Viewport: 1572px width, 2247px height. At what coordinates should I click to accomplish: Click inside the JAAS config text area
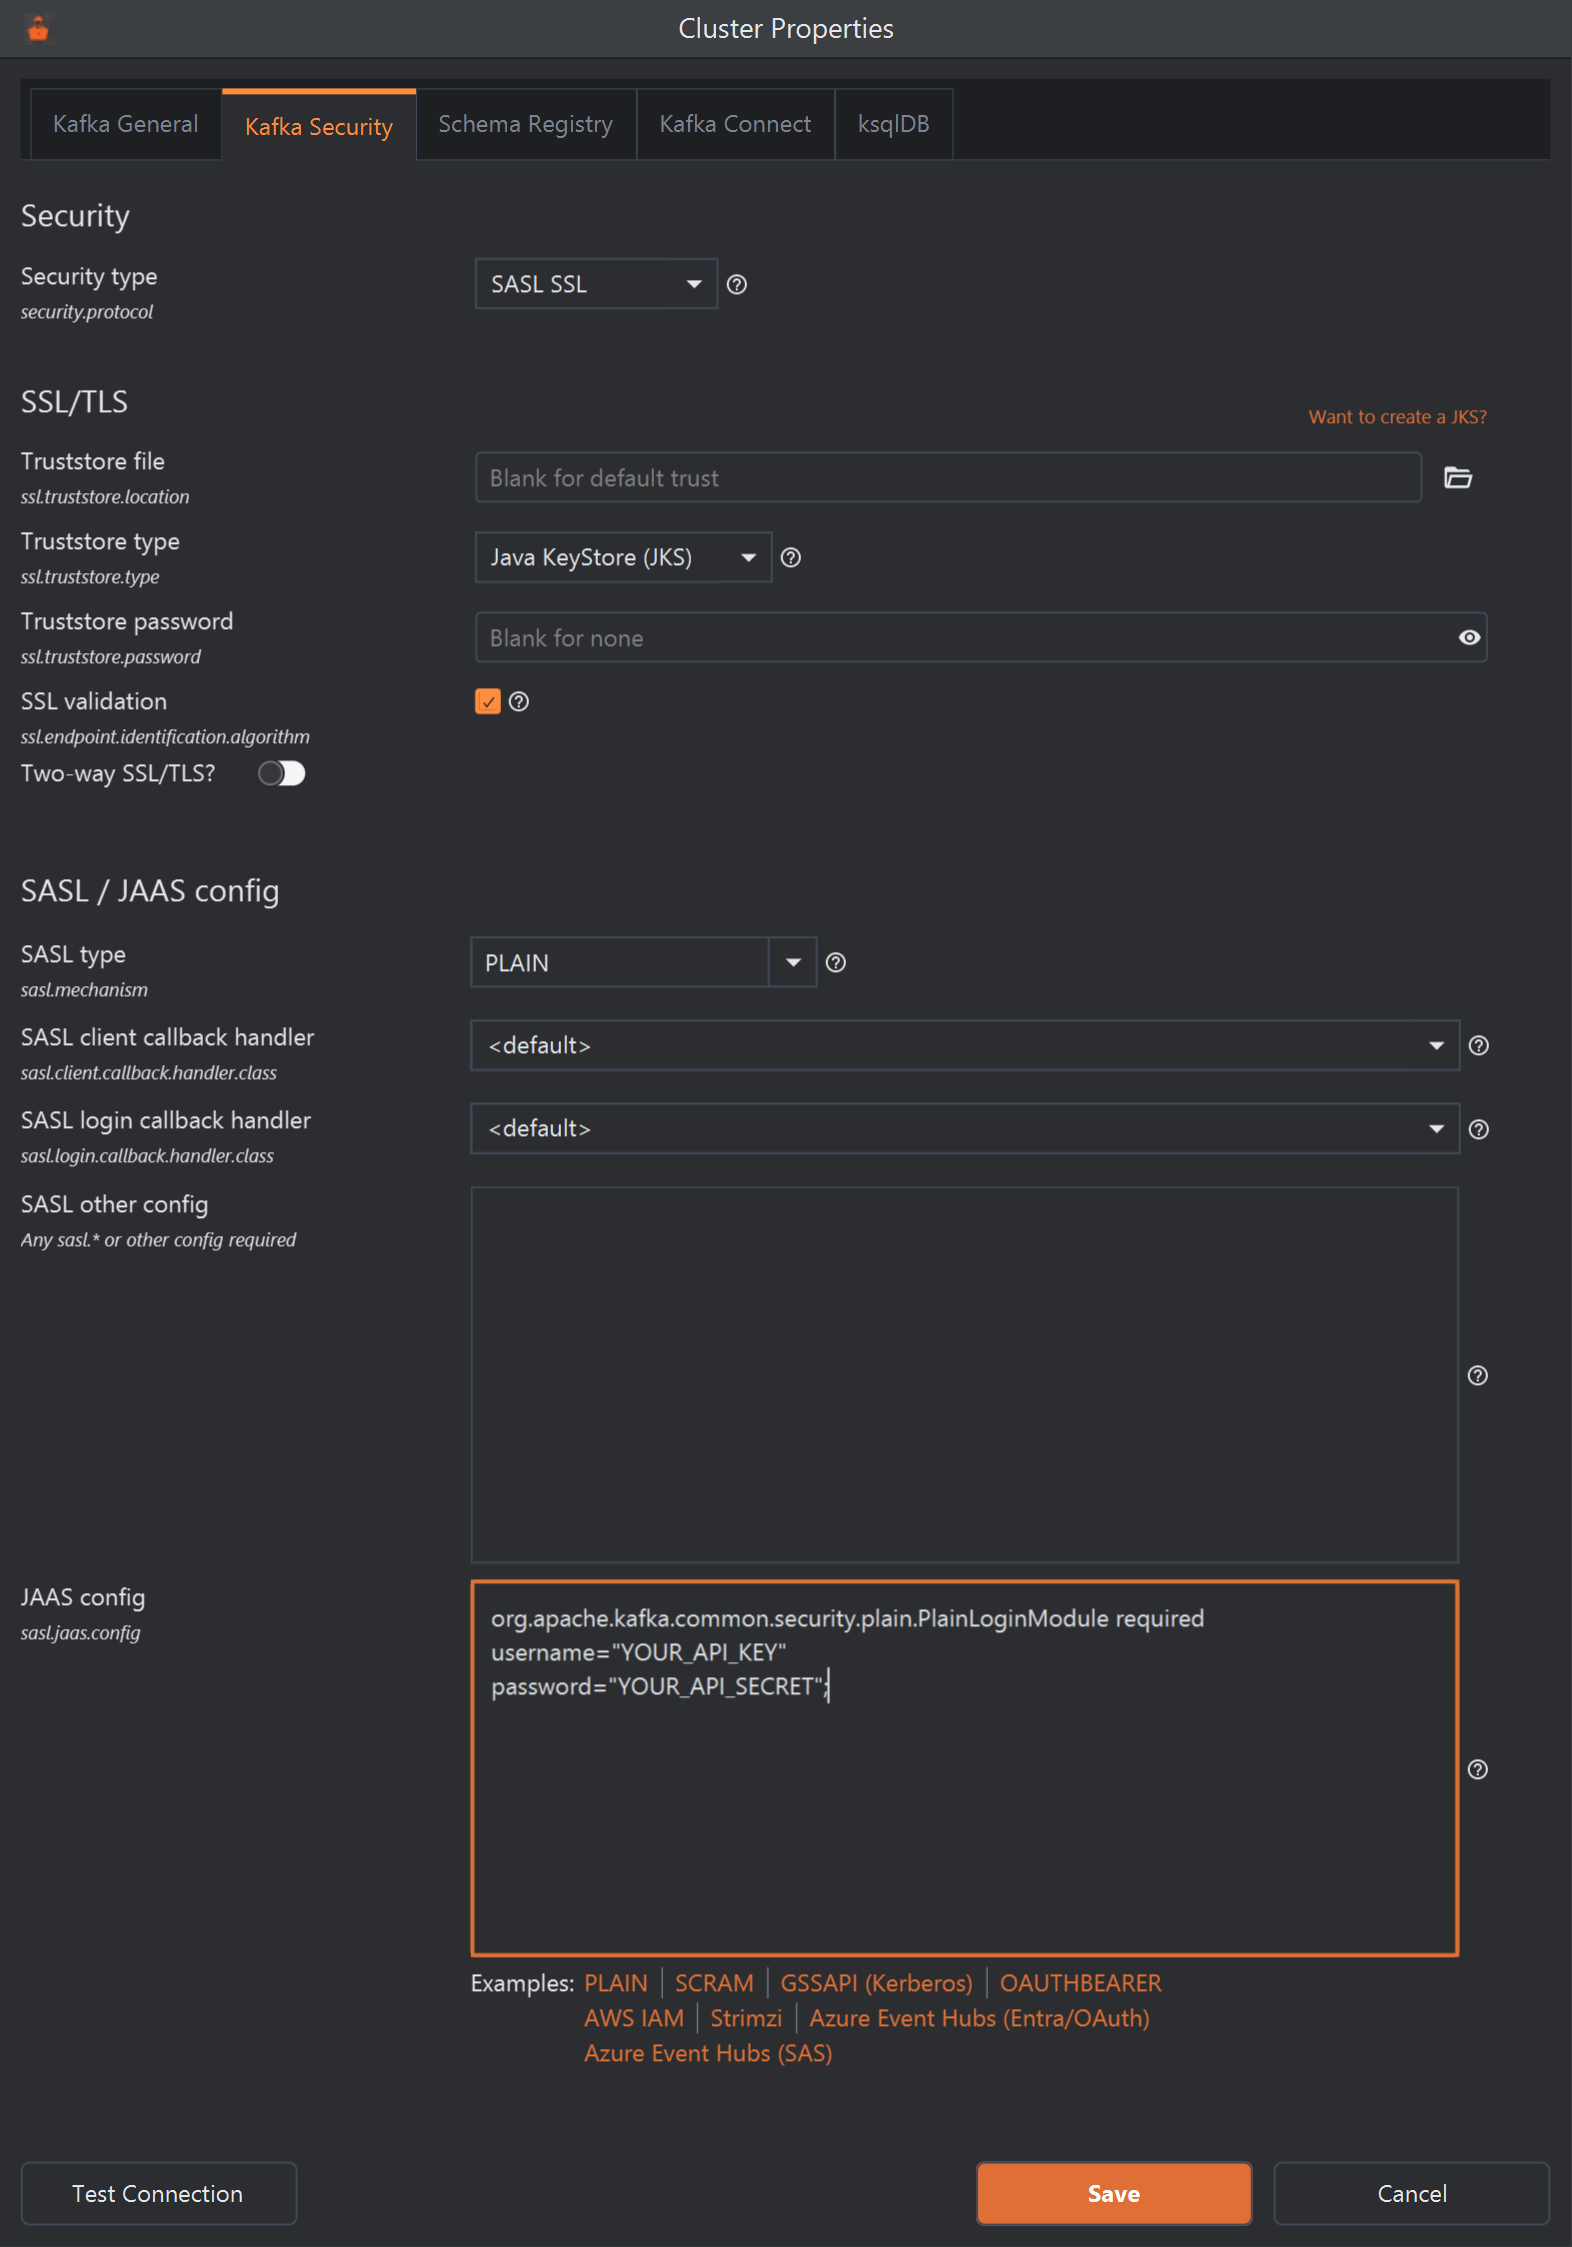965,1768
